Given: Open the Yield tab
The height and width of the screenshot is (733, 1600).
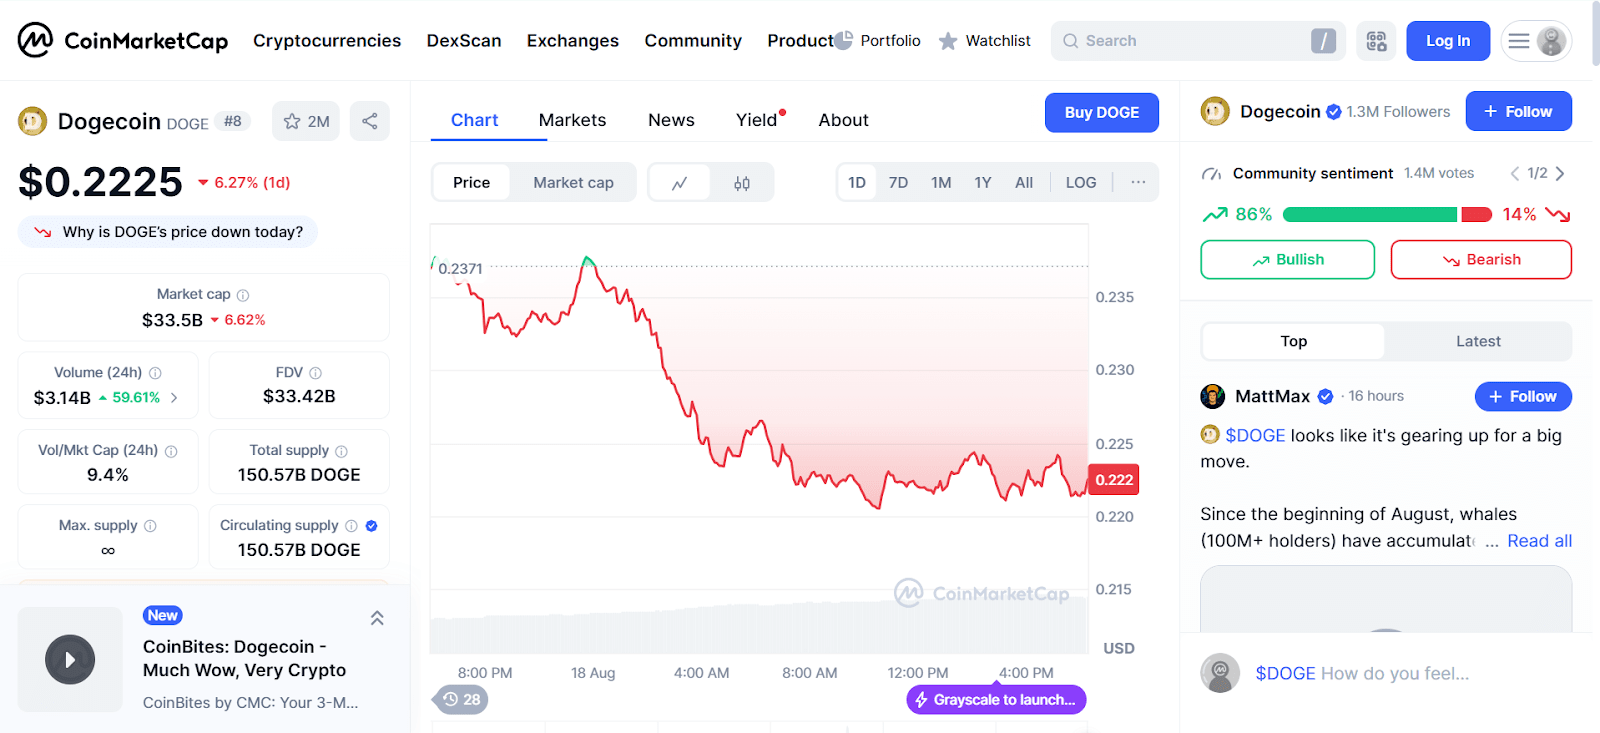Looking at the screenshot, I should click(x=757, y=120).
